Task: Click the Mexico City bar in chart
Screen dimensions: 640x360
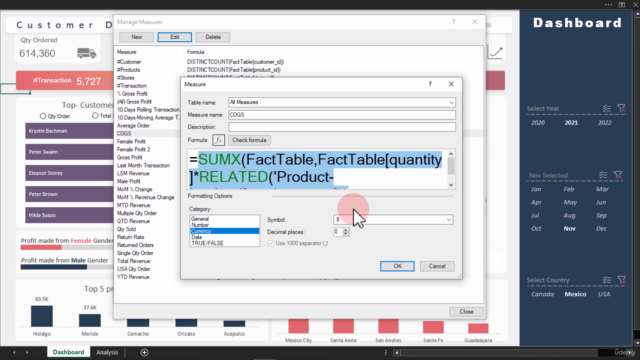Action: coord(298,326)
